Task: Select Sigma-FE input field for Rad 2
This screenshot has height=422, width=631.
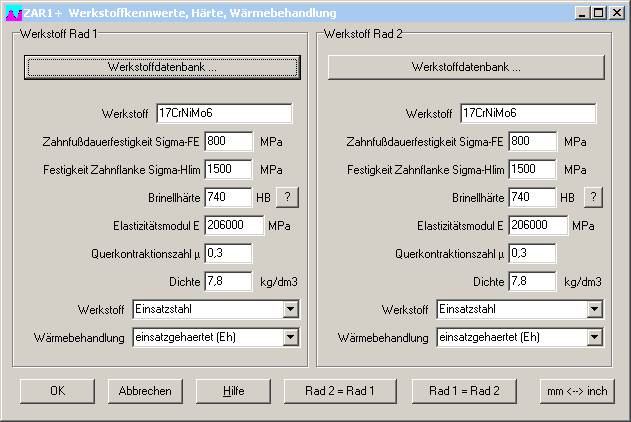Action: 532,141
